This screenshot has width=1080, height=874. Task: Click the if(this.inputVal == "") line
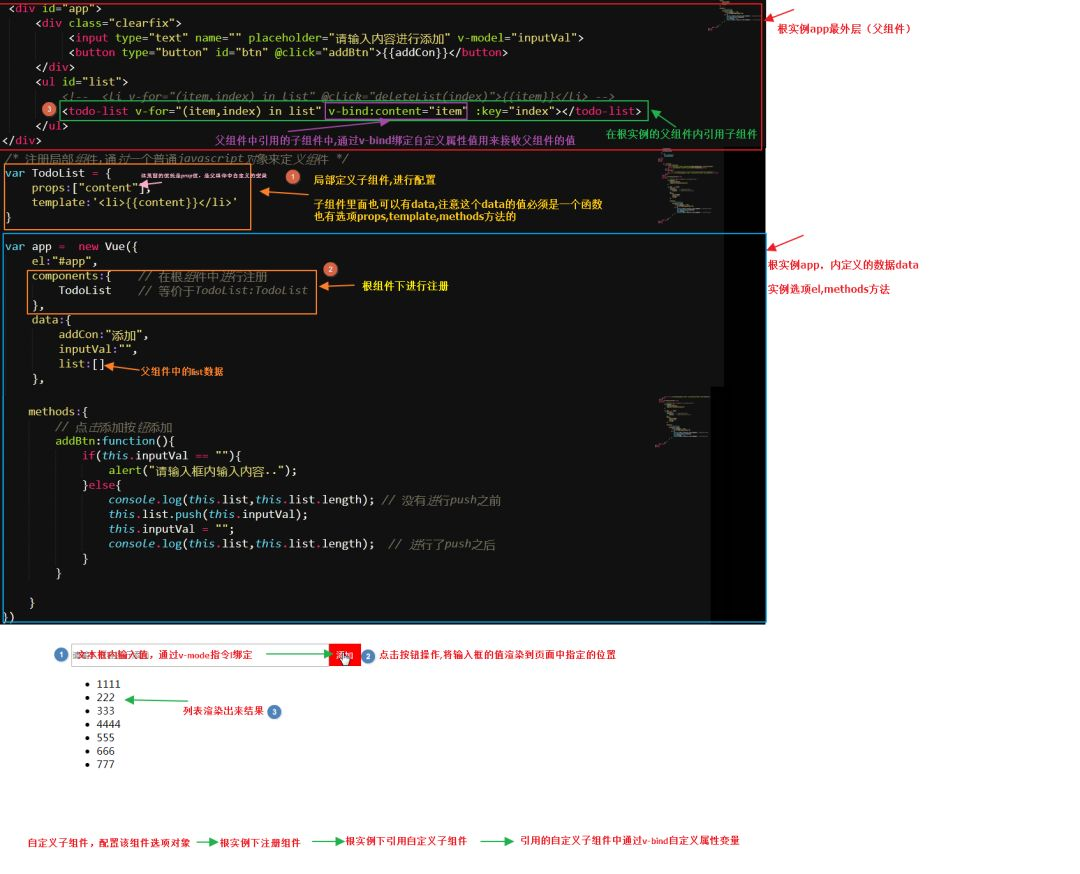click(162, 455)
